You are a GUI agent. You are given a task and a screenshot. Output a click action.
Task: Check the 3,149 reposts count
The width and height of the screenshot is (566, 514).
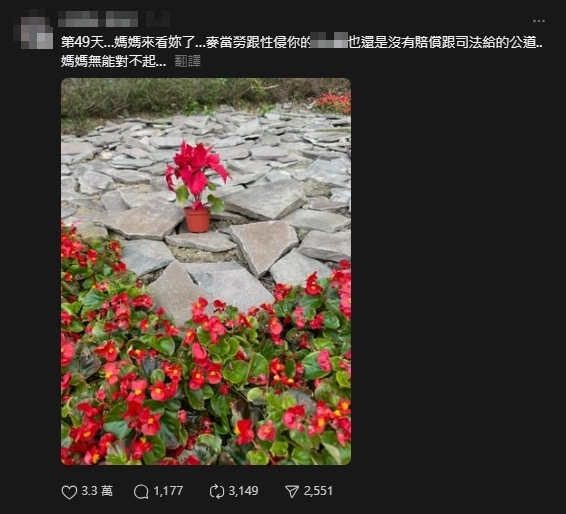[243, 491]
